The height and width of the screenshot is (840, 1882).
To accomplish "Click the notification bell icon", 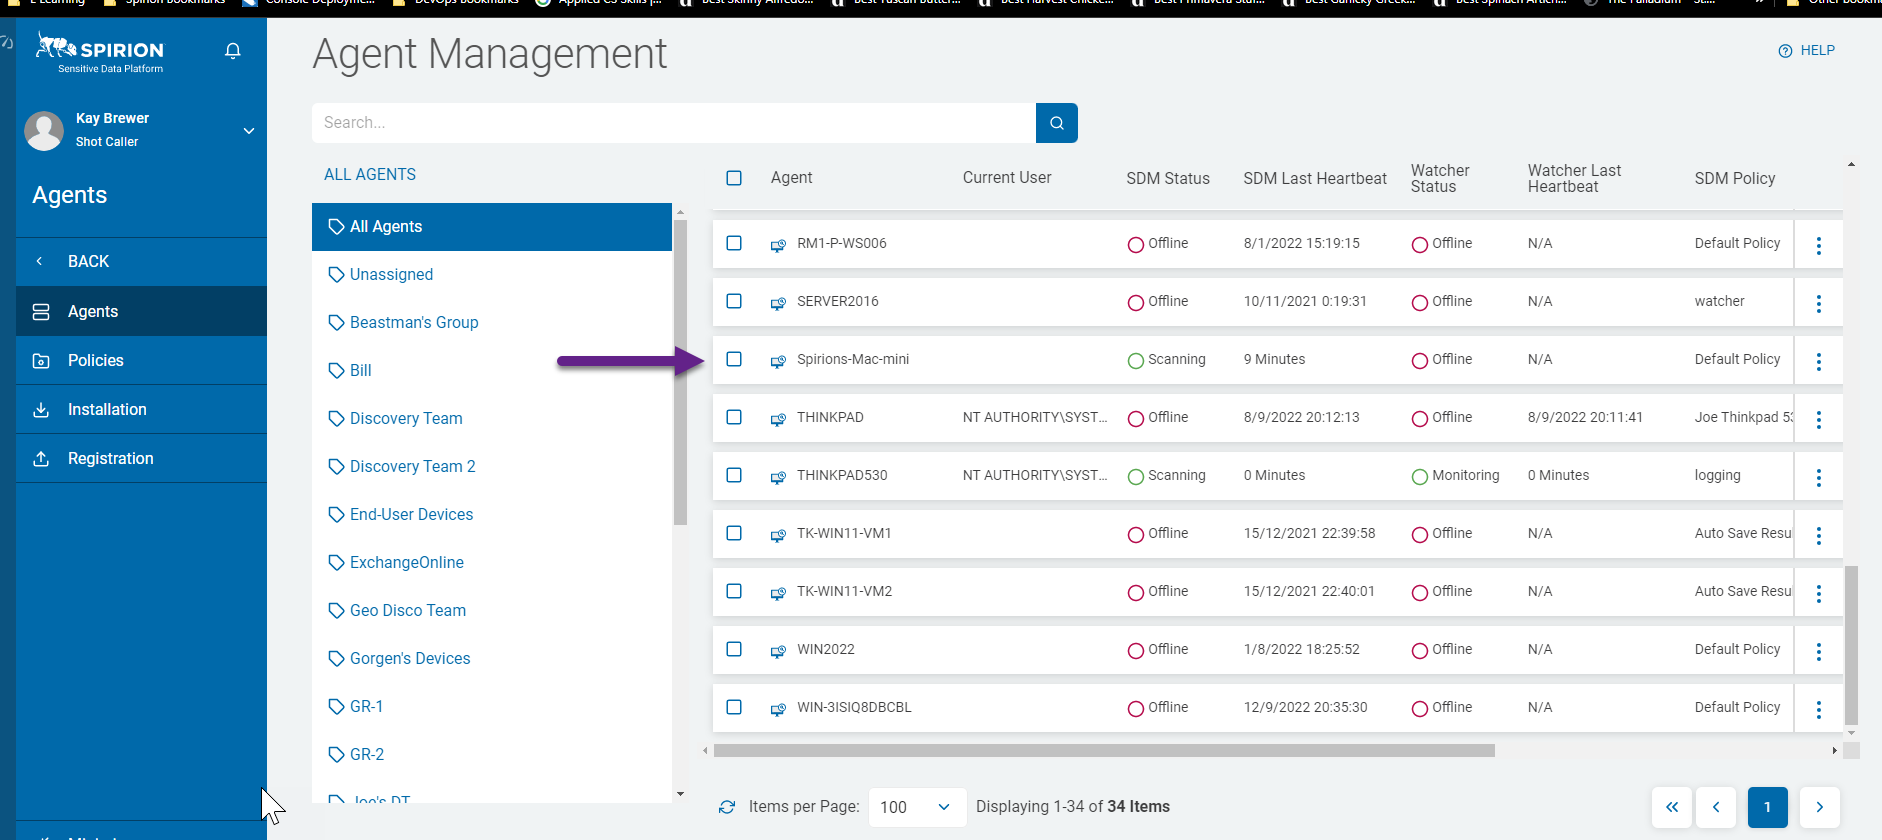I will pyautogui.click(x=233, y=51).
